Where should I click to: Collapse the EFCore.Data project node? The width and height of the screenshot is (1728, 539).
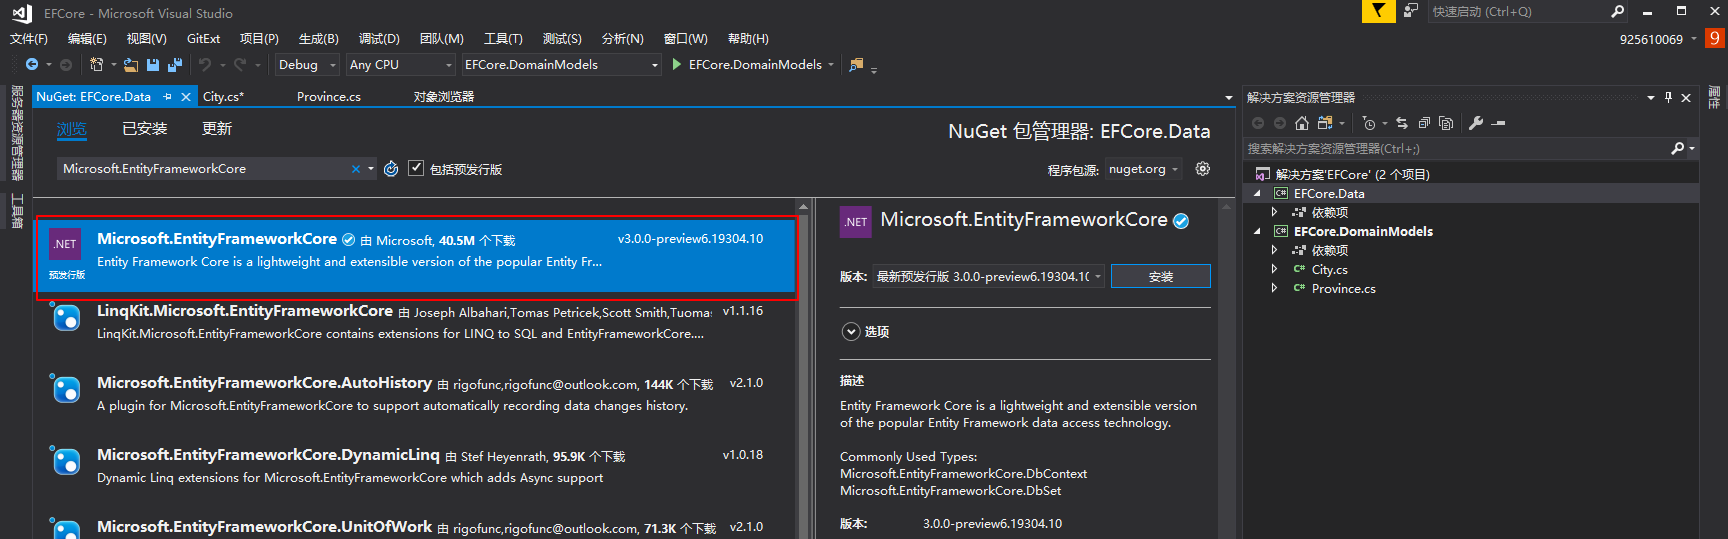pyautogui.click(x=1257, y=193)
